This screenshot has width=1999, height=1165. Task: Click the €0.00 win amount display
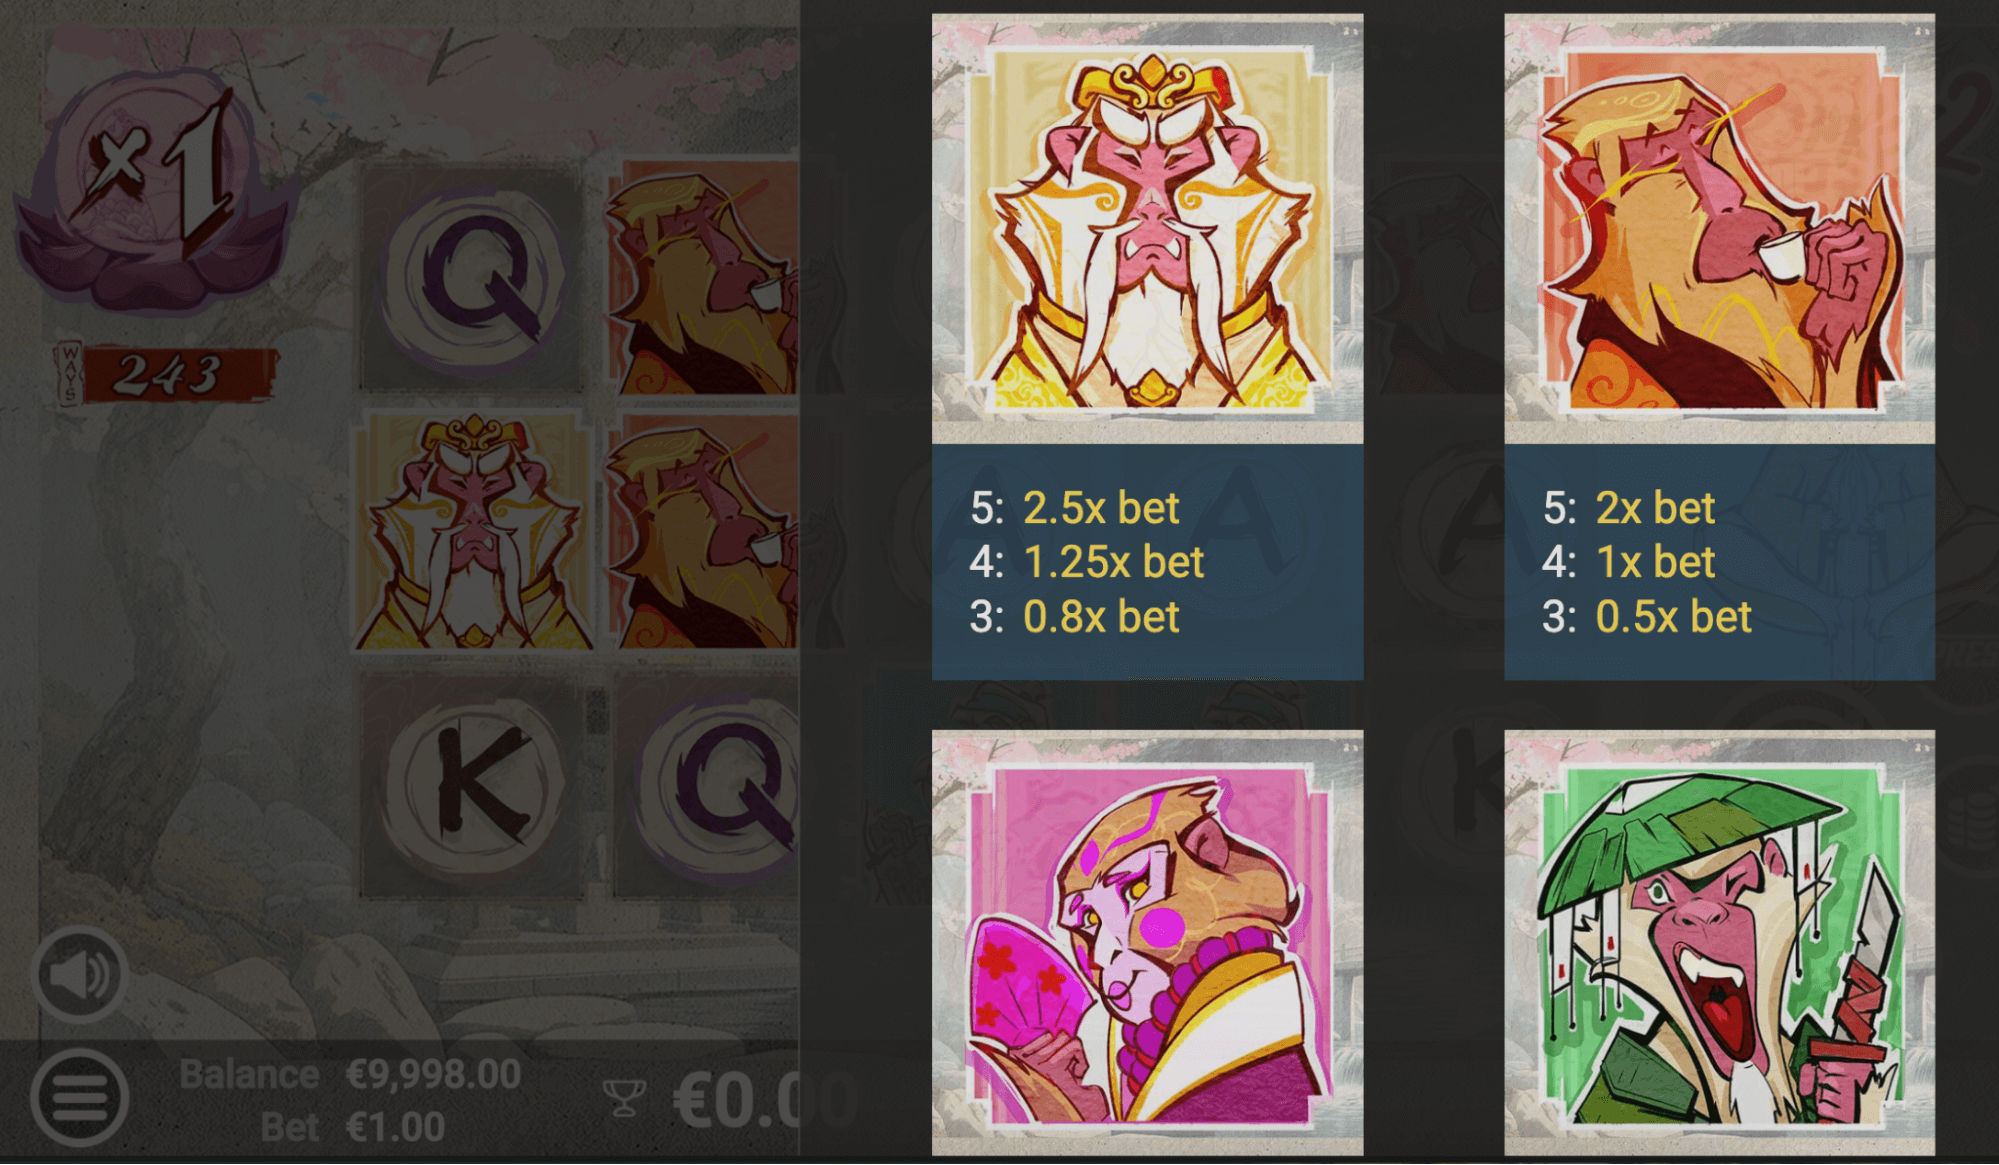click(764, 1100)
